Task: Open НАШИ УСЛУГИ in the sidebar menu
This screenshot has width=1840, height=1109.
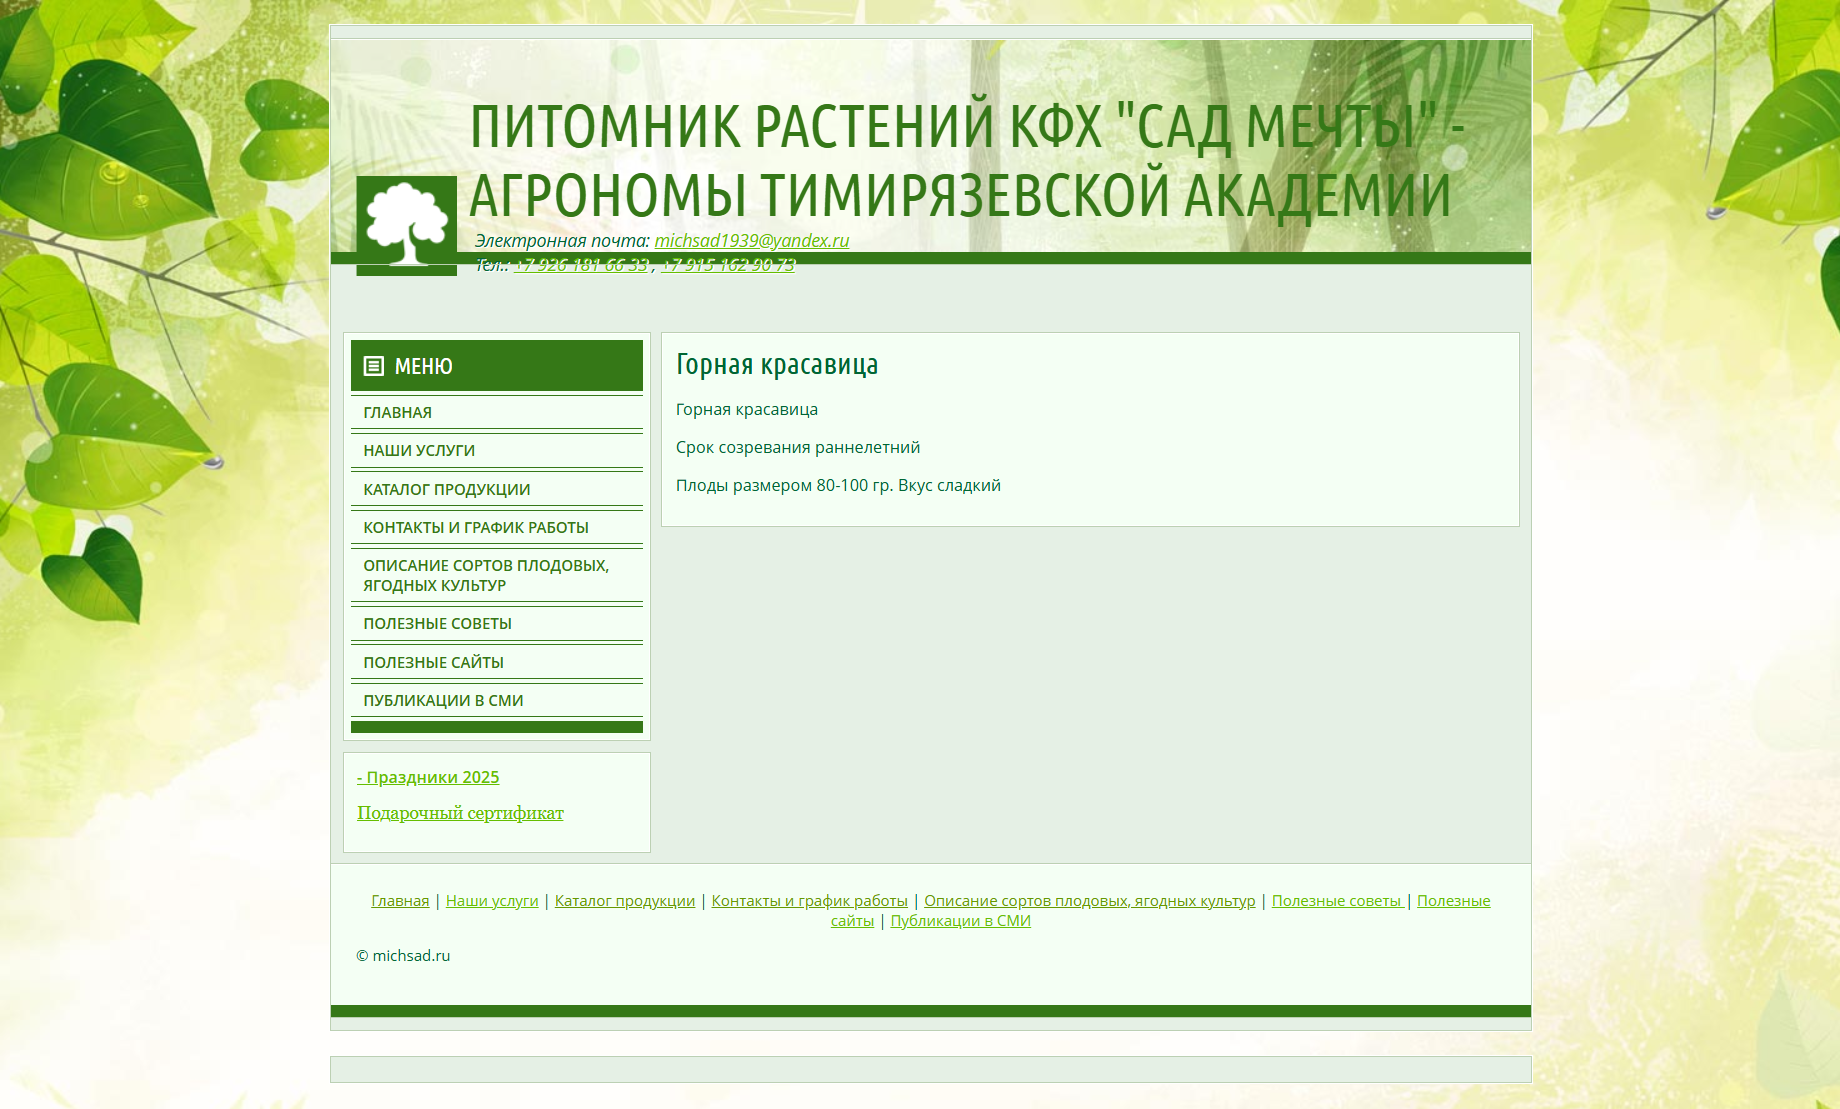Action: point(419,450)
